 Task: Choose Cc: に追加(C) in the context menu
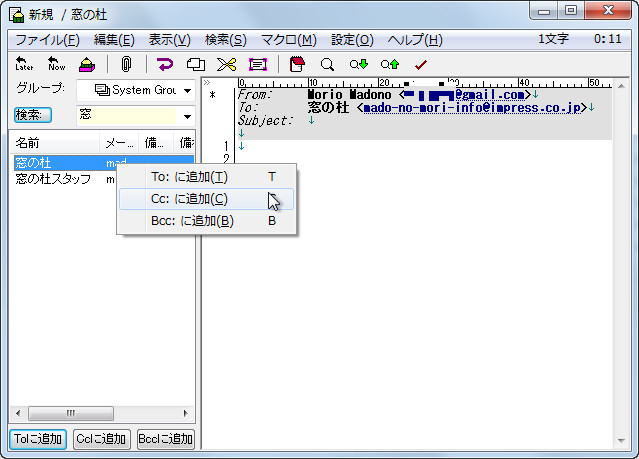tap(206, 199)
